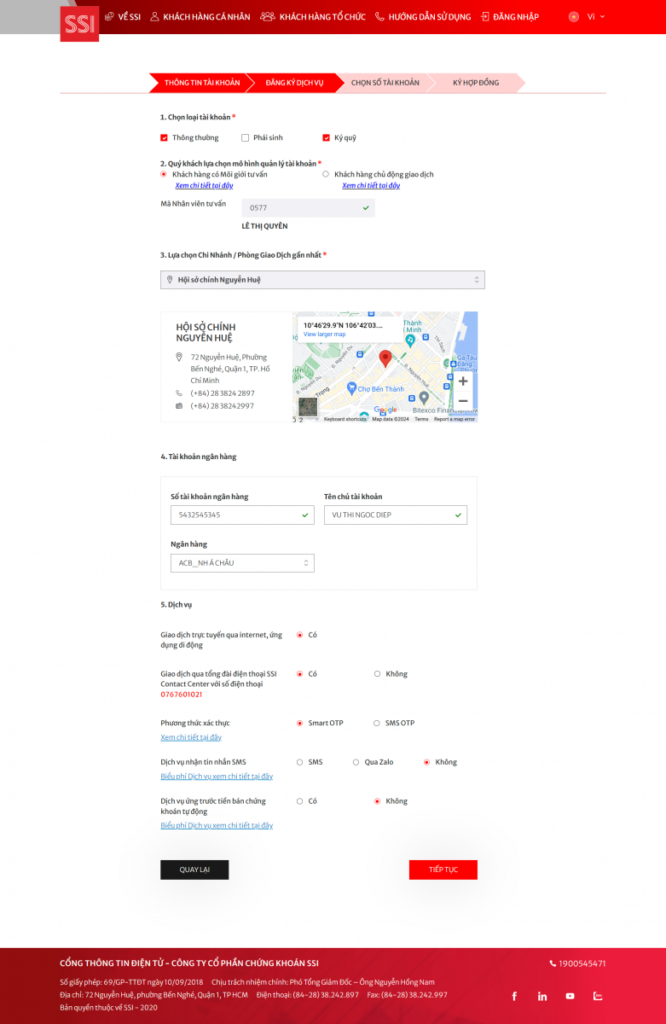Viewport: 666px width, 1024px height.
Task: Click the bank account number field
Action: click(242, 515)
